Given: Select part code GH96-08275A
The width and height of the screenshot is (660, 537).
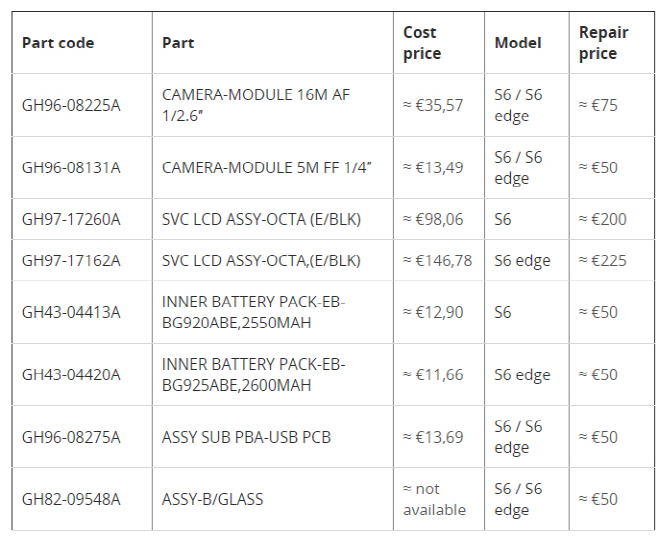Looking at the screenshot, I should click(x=71, y=437).
